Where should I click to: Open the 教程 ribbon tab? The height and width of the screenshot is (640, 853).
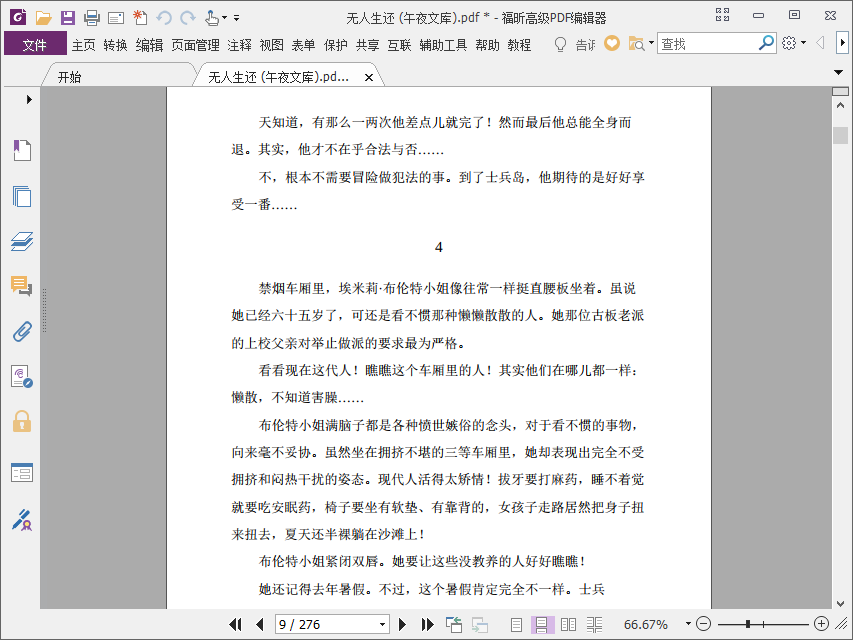(x=519, y=45)
